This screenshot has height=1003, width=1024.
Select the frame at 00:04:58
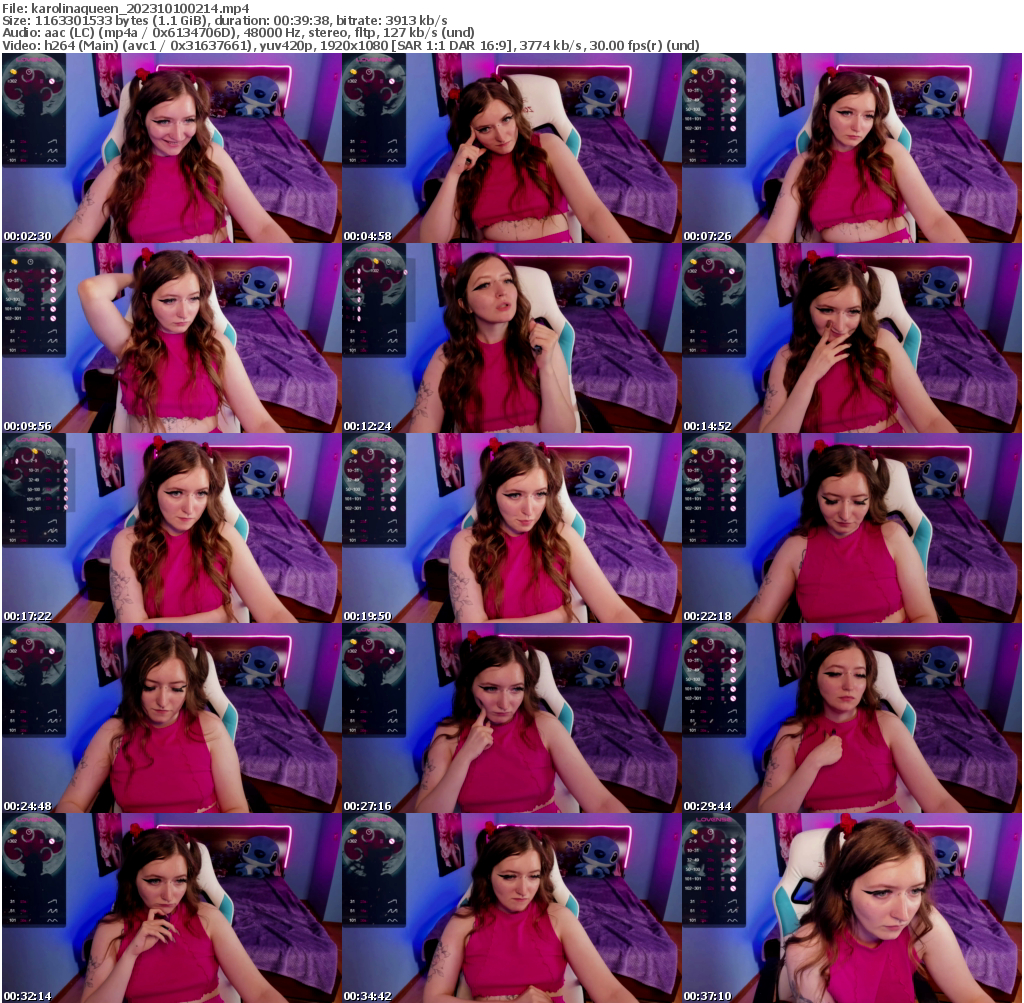[511, 148]
